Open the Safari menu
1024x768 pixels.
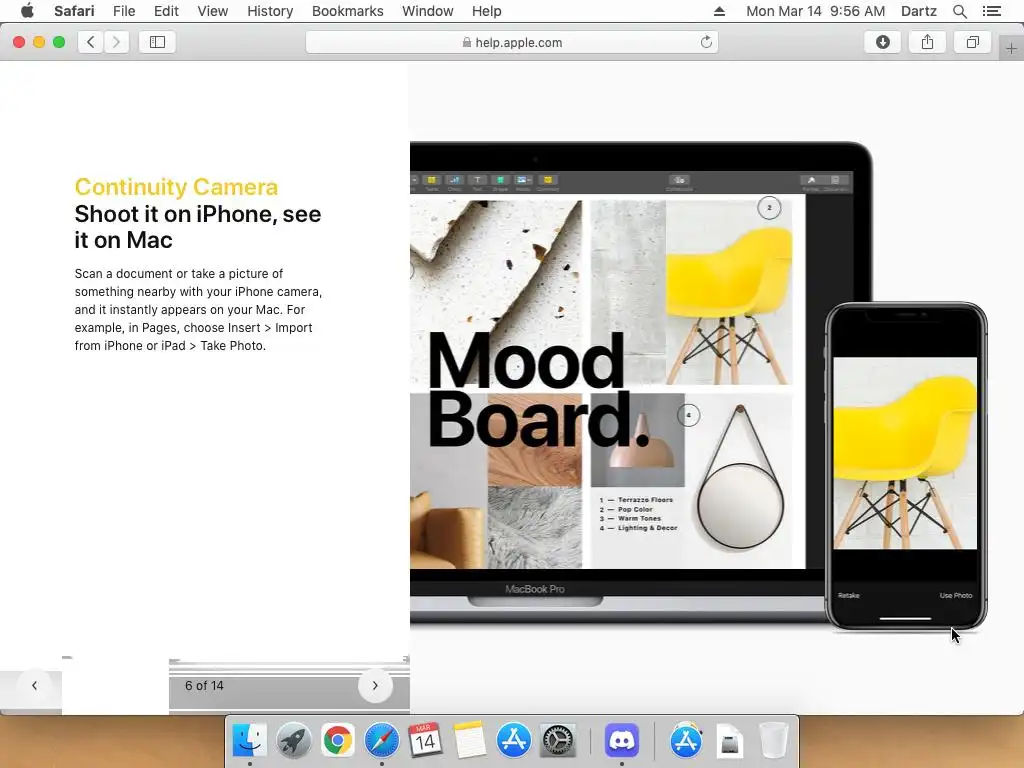coord(74,11)
